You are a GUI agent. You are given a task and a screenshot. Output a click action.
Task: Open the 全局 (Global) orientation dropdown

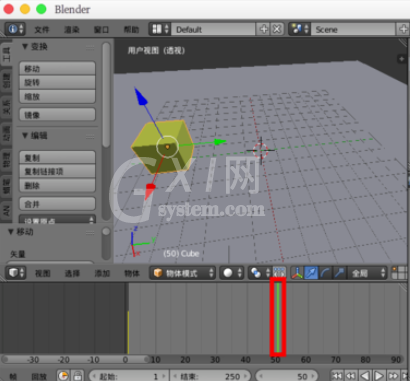pyautogui.click(x=367, y=273)
